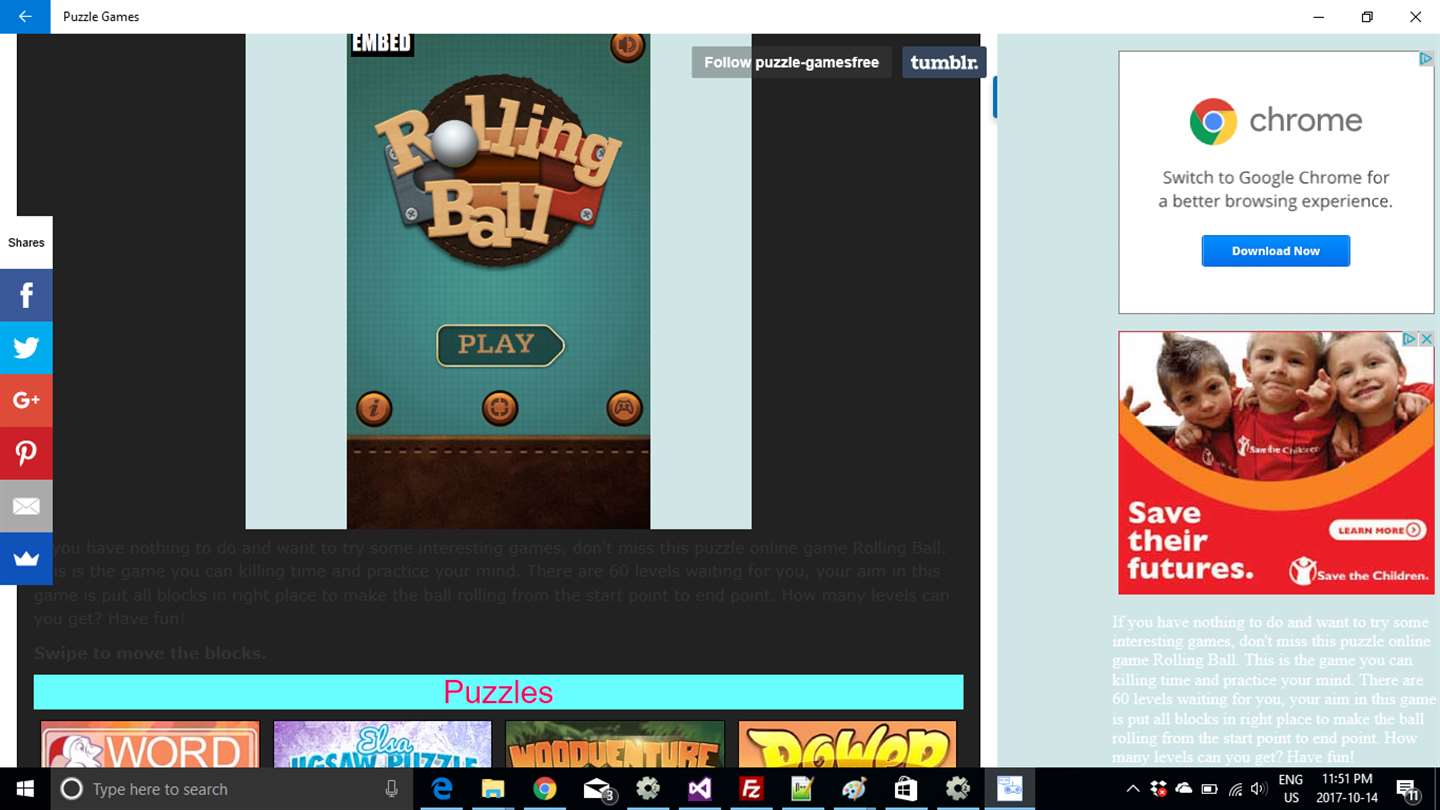Screen dimensions: 1440x810
Task: Click the SumoMe crown icon
Action: tap(26, 559)
